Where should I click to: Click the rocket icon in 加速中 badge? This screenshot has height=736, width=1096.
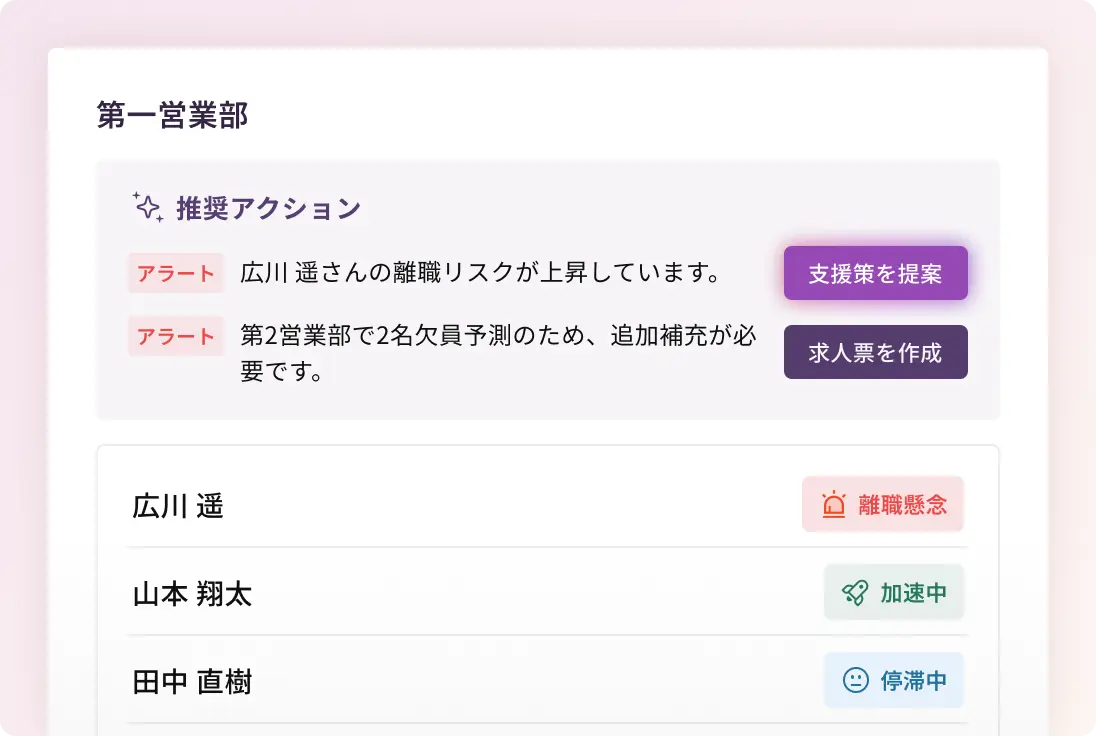pyautogui.click(x=855, y=593)
